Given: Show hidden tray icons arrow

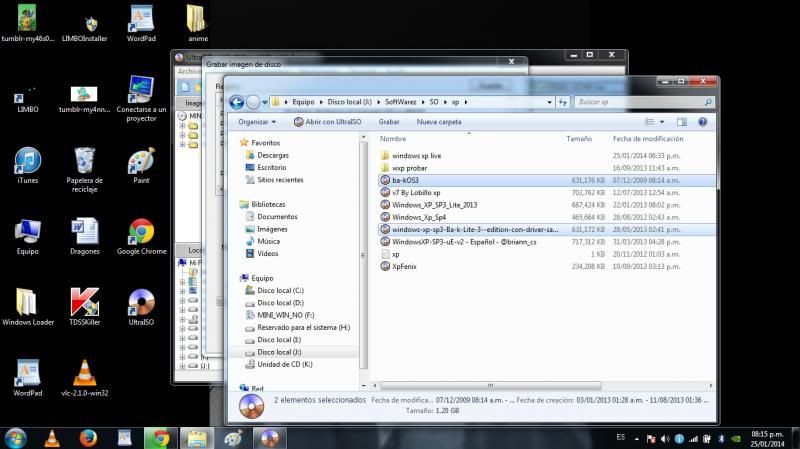Looking at the screenshot, I should [x=637, y=439].
